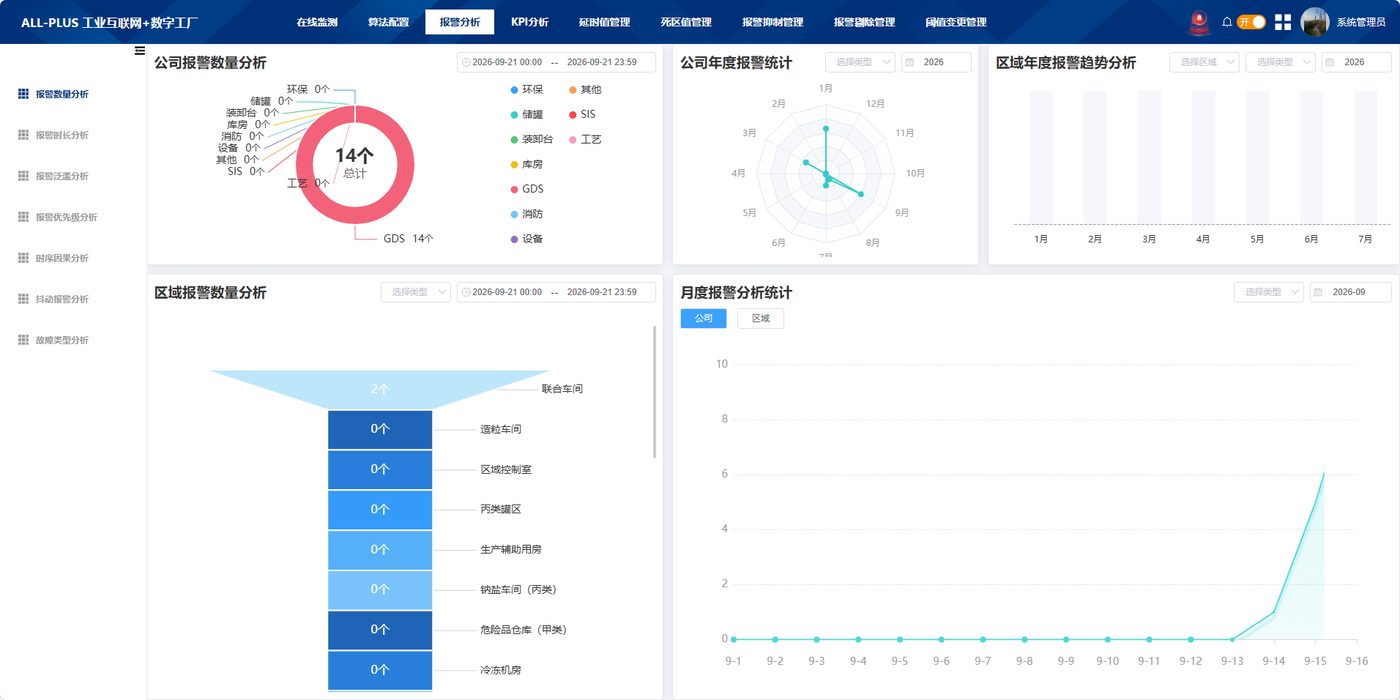Viewport: 1400px width, 700px height.
Task: Toggle the orange 开 switch
Action: [1252, 22]
